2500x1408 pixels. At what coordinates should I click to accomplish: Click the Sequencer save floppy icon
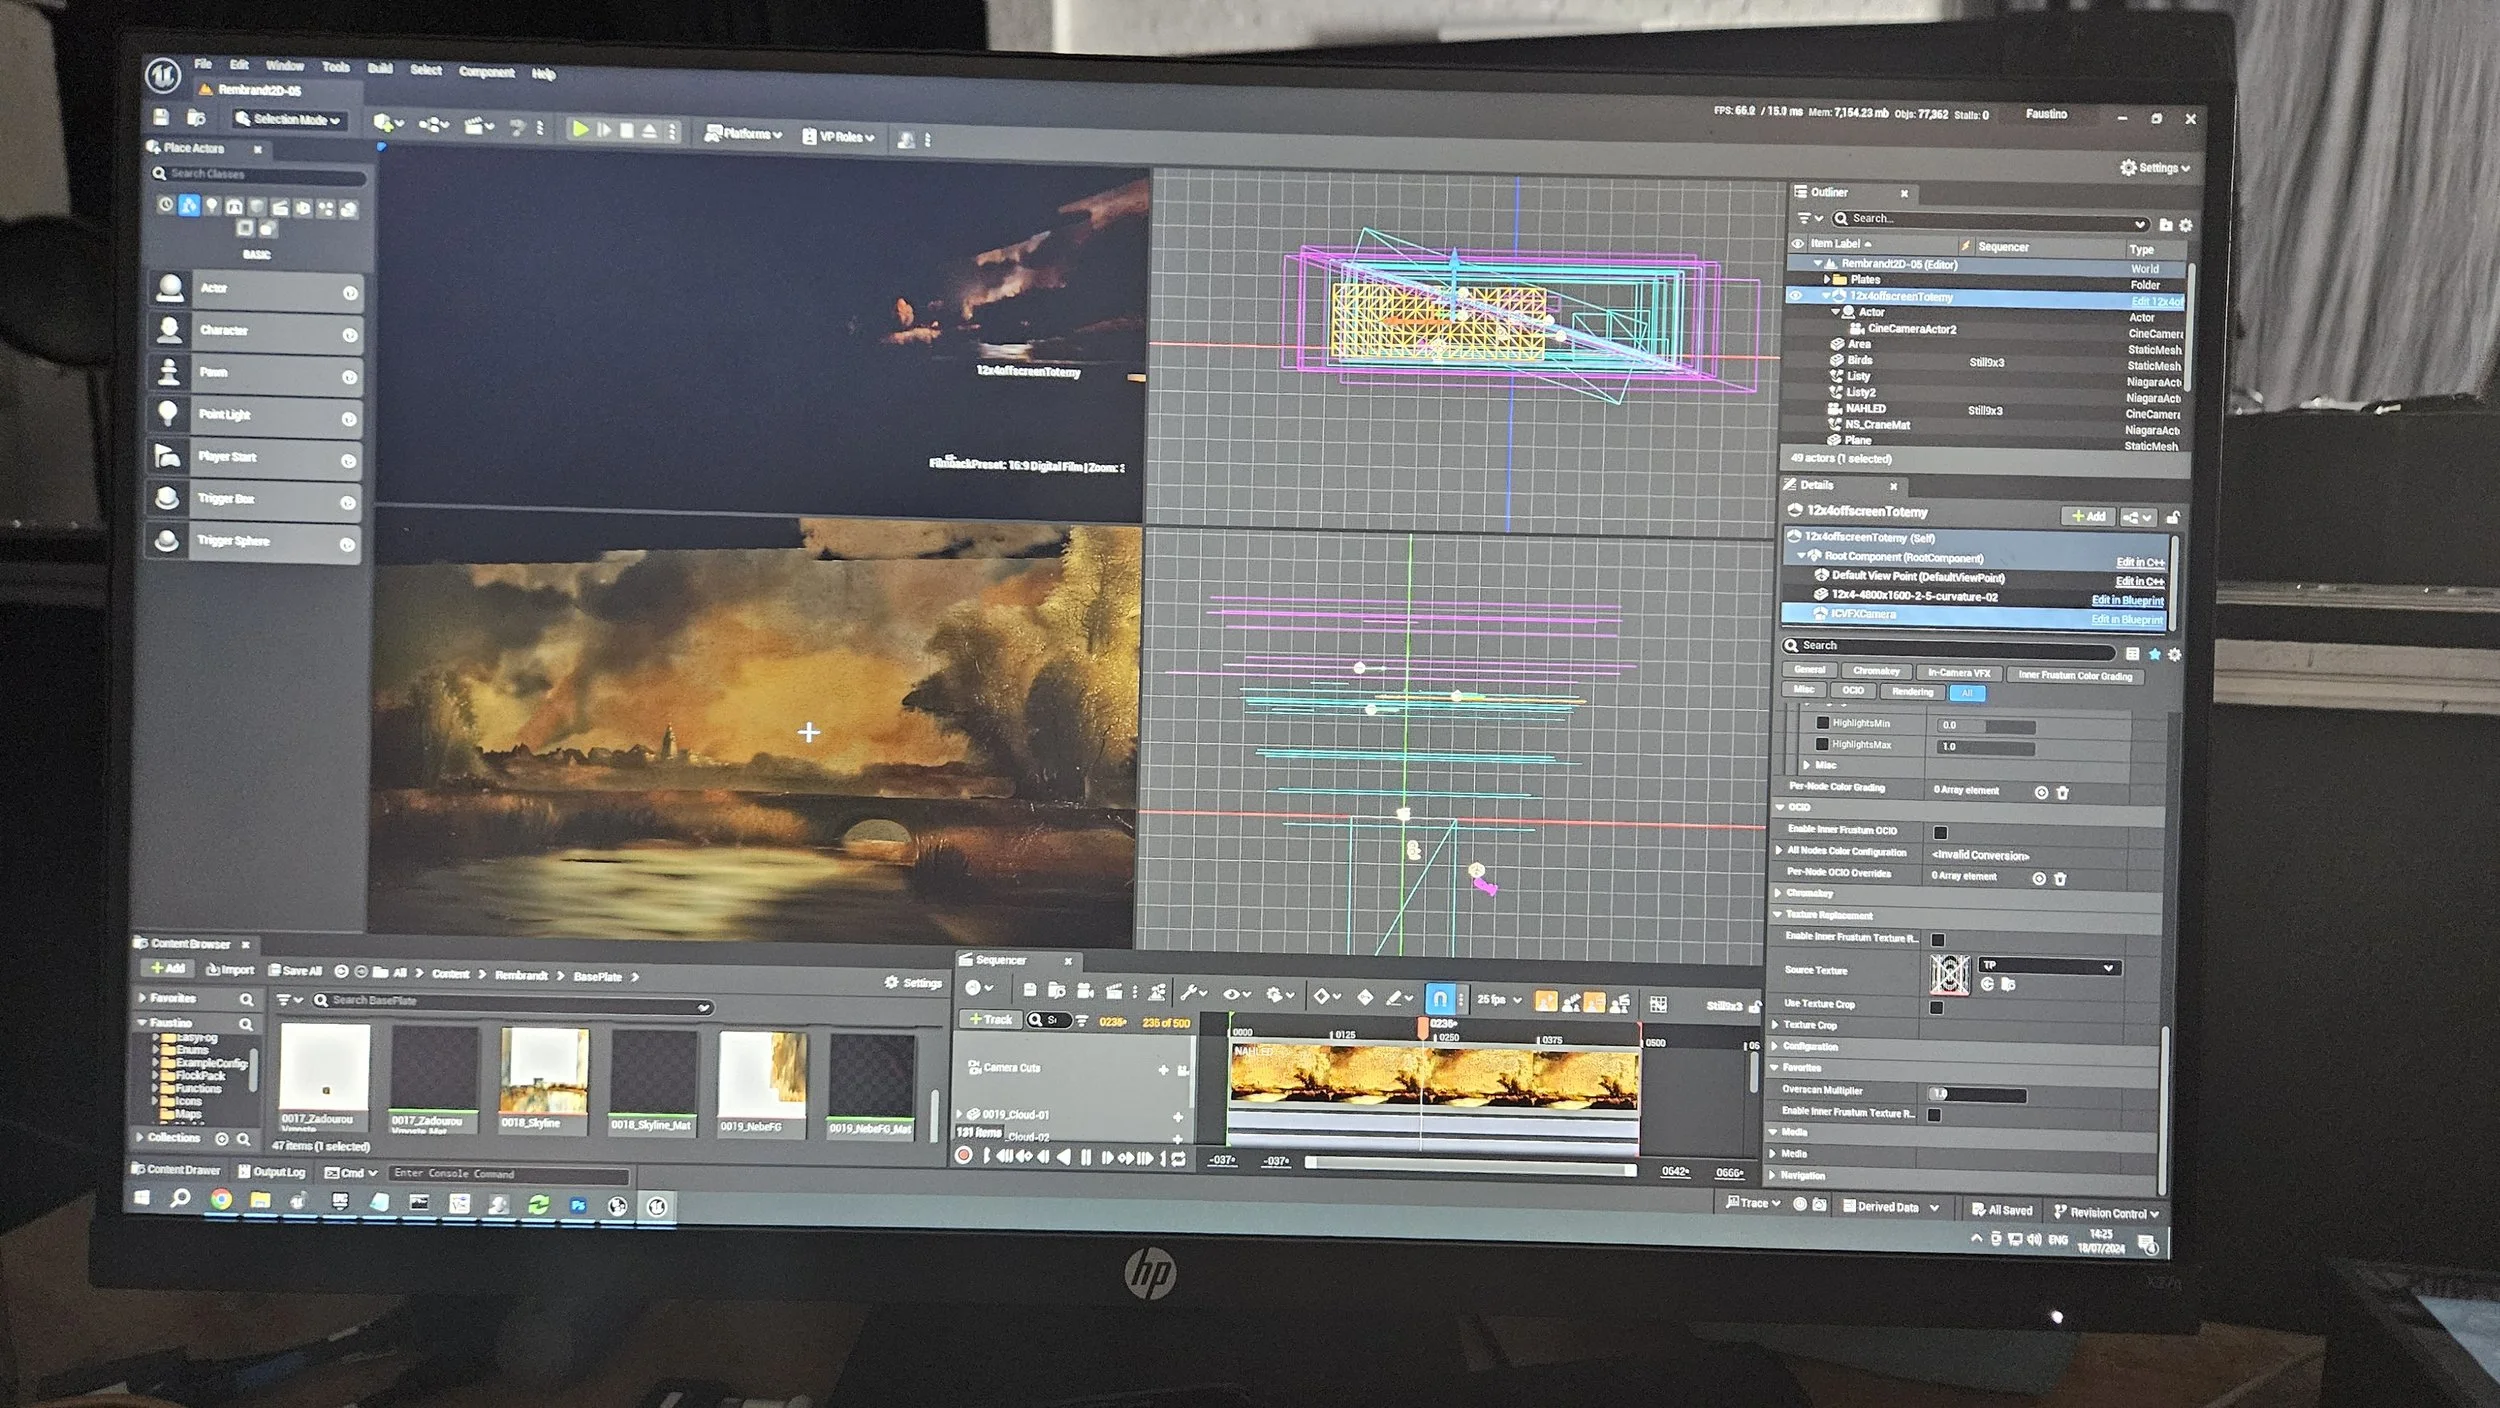point(1029,990)
